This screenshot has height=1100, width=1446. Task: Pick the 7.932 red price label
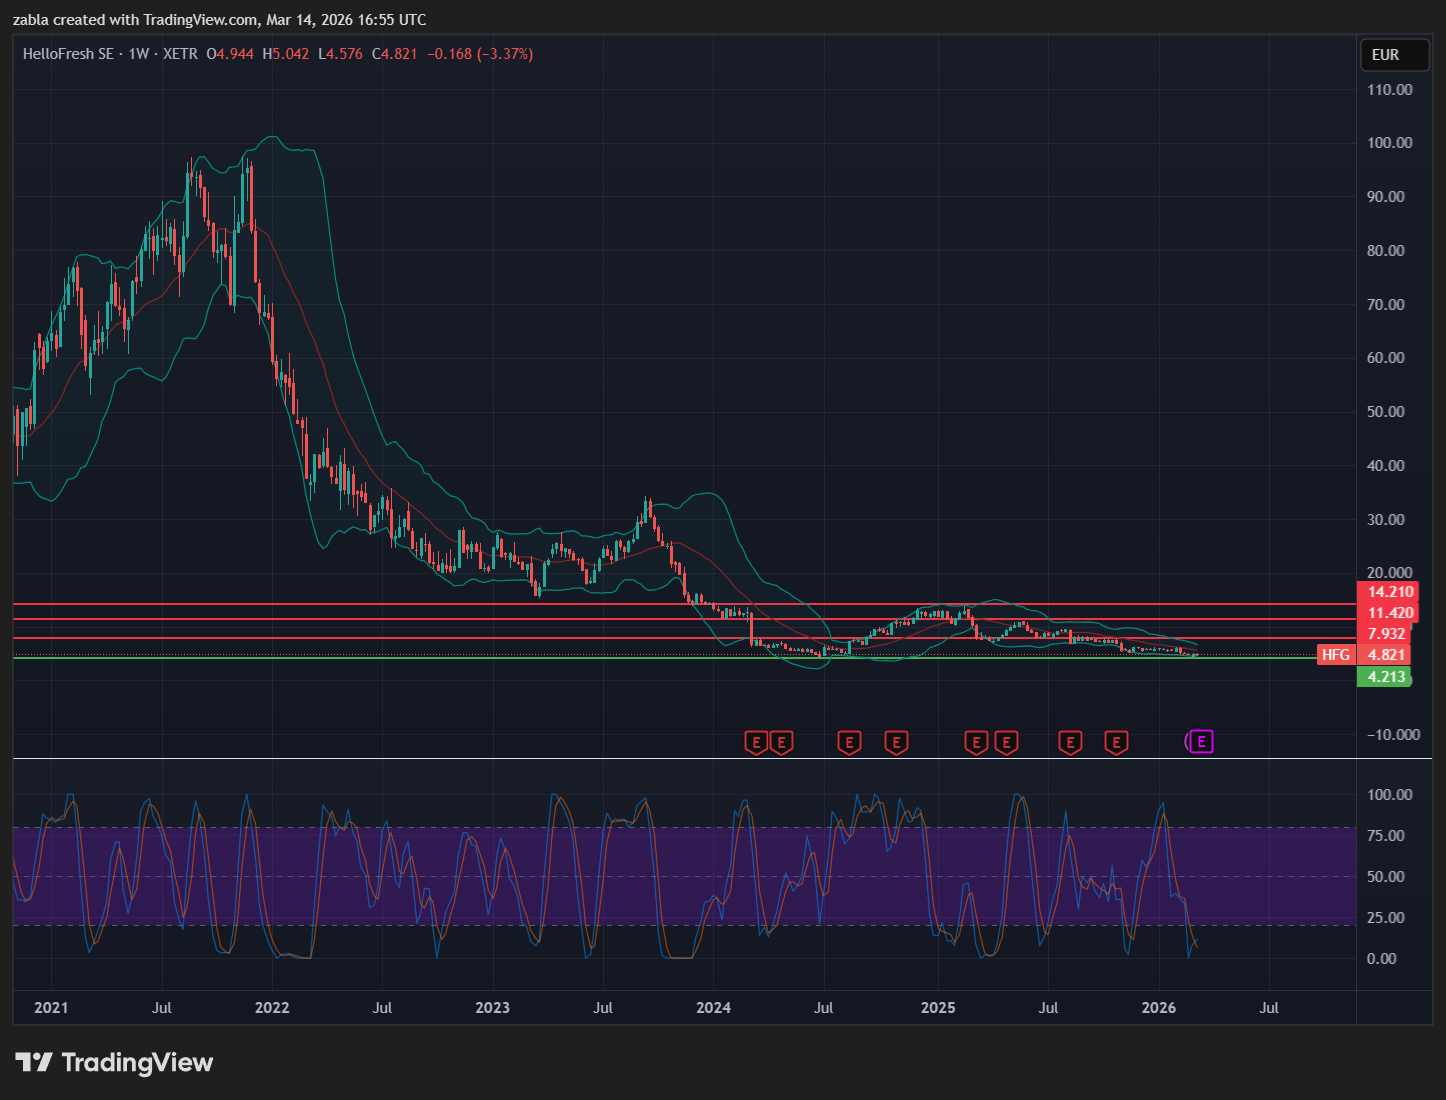[x=1386, y=634]
